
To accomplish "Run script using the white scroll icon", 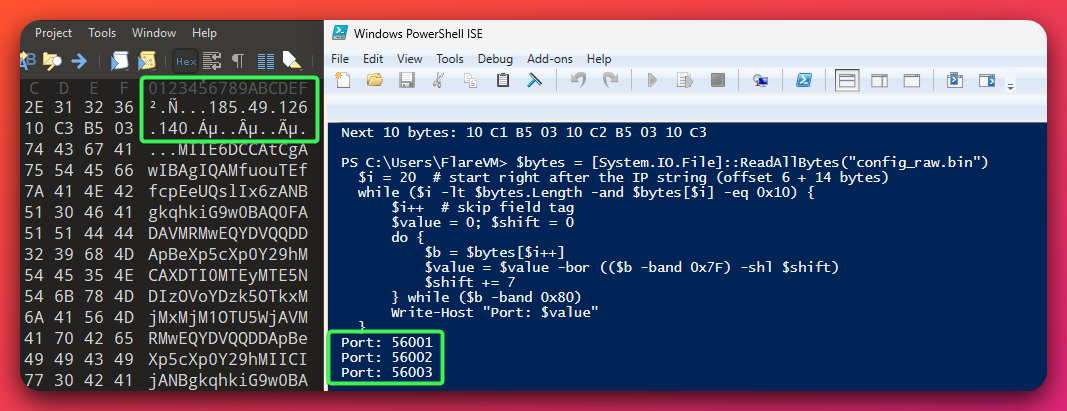I will 119,61.
